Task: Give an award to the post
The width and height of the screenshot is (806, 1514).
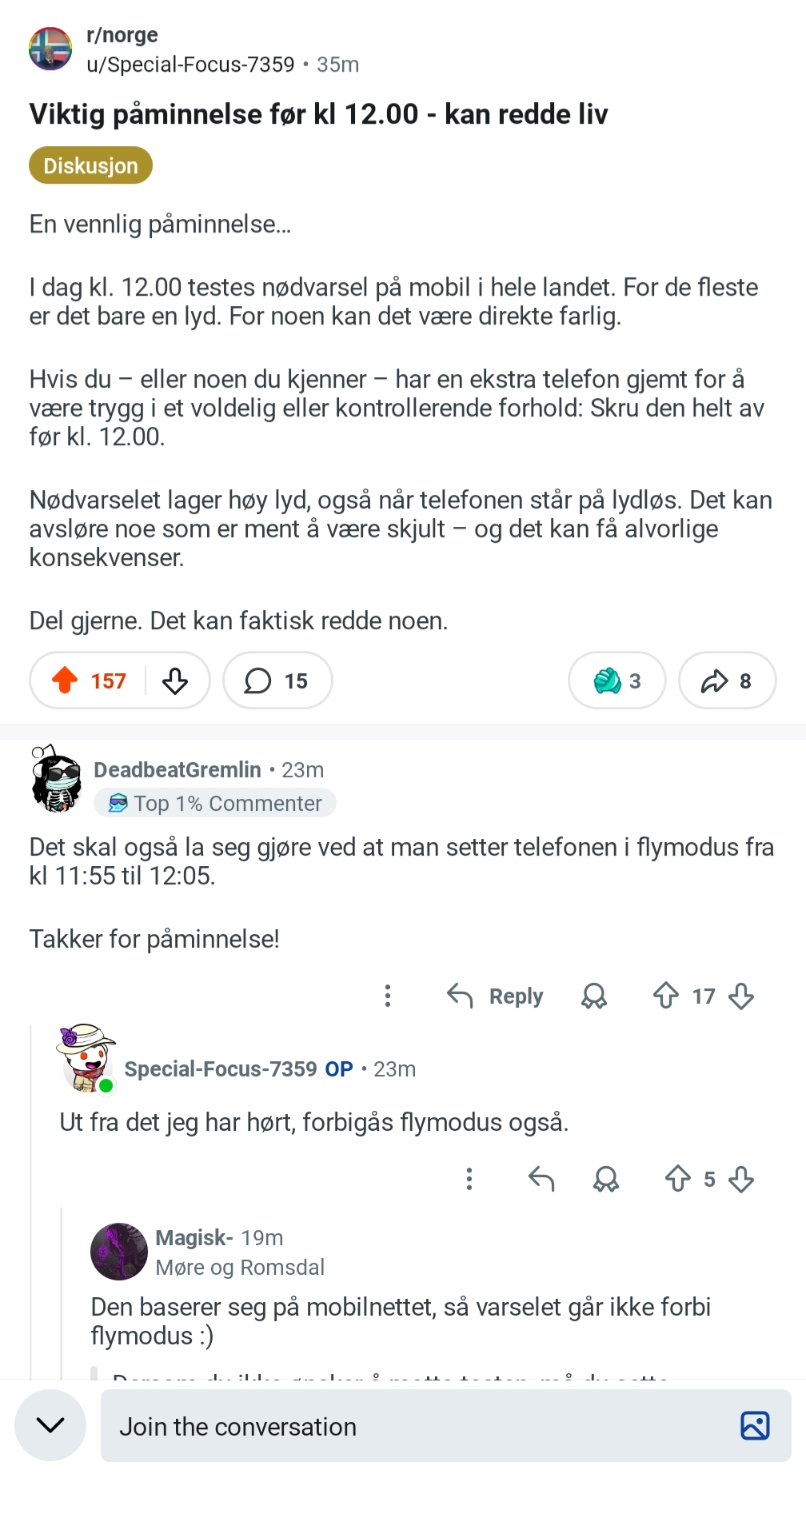Action: (617, 681)
